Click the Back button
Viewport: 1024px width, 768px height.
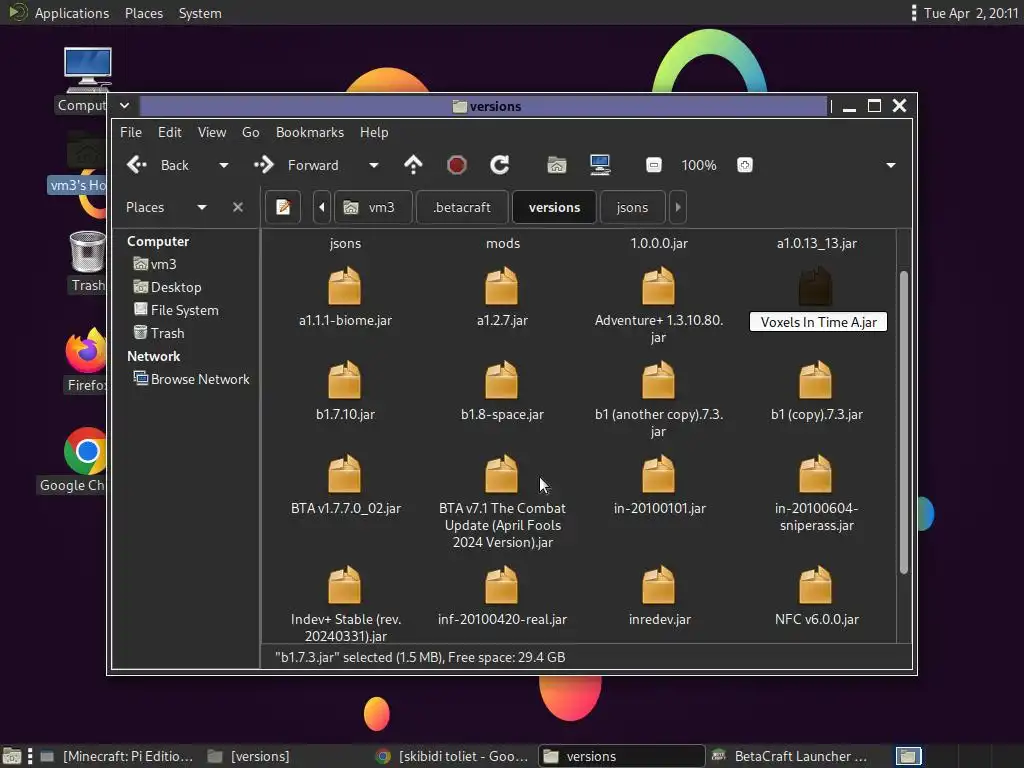[x=157, y=165]
